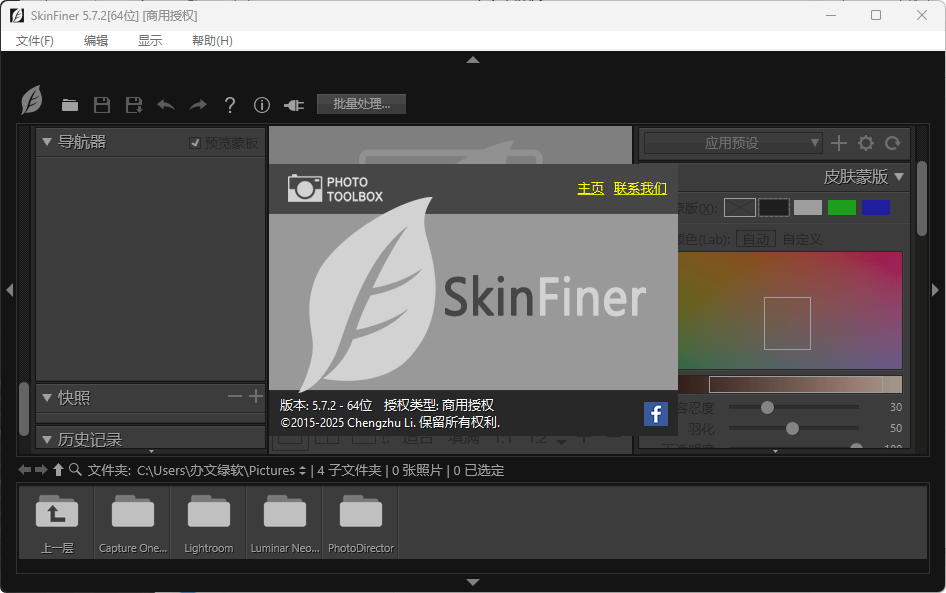Open the 主页 homepage link
This screenshot has height=593, width=946.
coord(590,187)
